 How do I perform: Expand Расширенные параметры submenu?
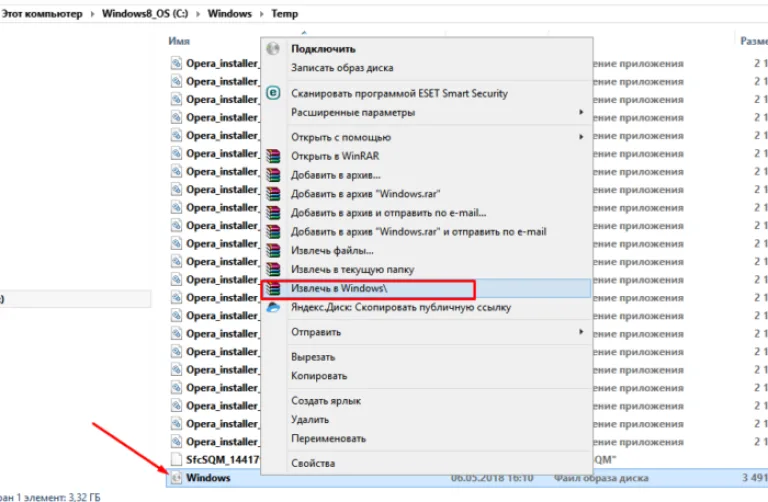pos(581,112)
